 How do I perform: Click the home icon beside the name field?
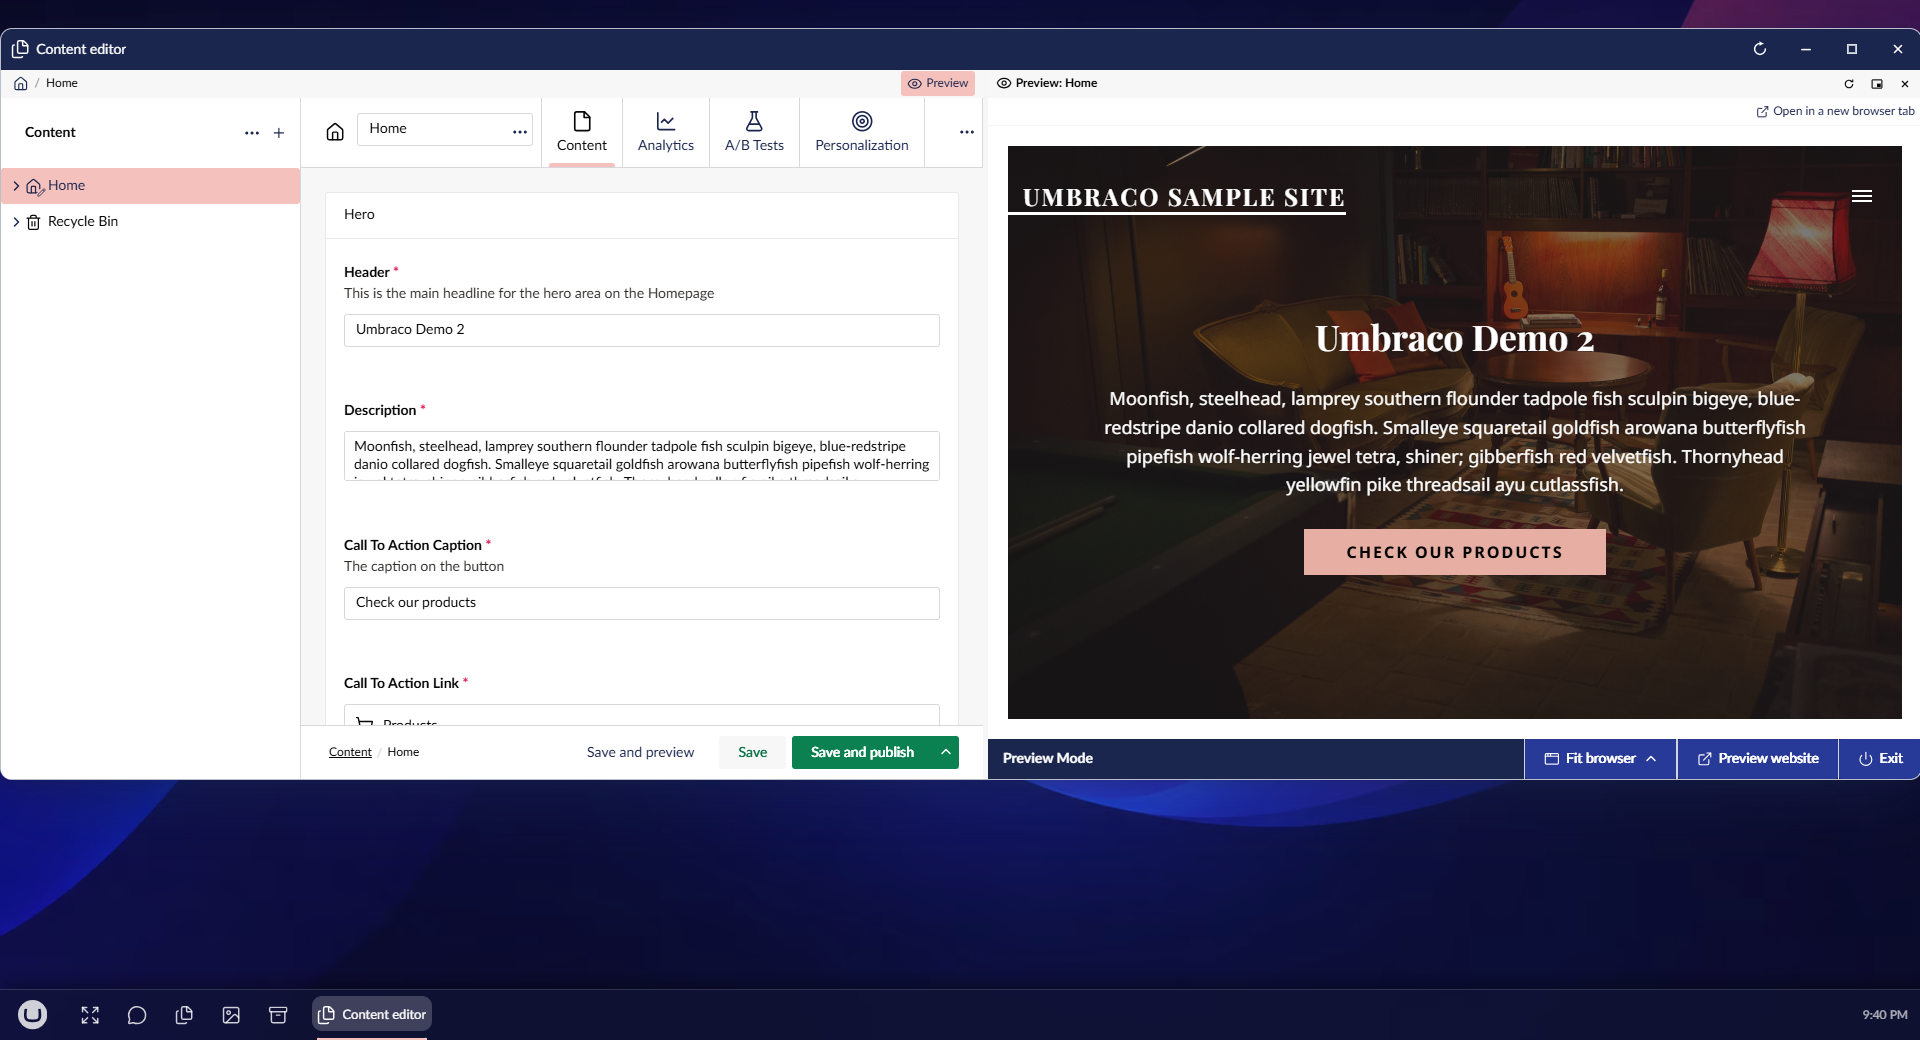click(x=335, y=132)
